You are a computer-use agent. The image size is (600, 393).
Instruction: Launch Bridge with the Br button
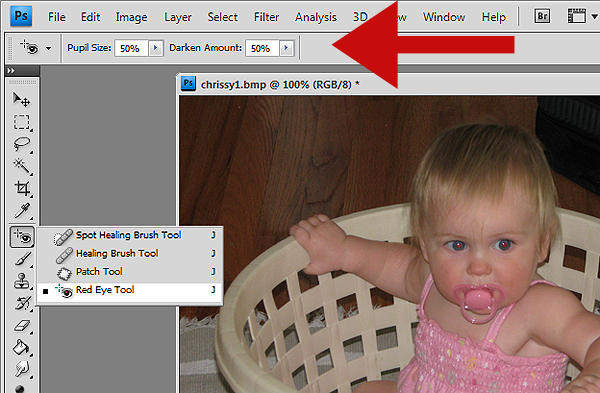[x=542, y=16]
